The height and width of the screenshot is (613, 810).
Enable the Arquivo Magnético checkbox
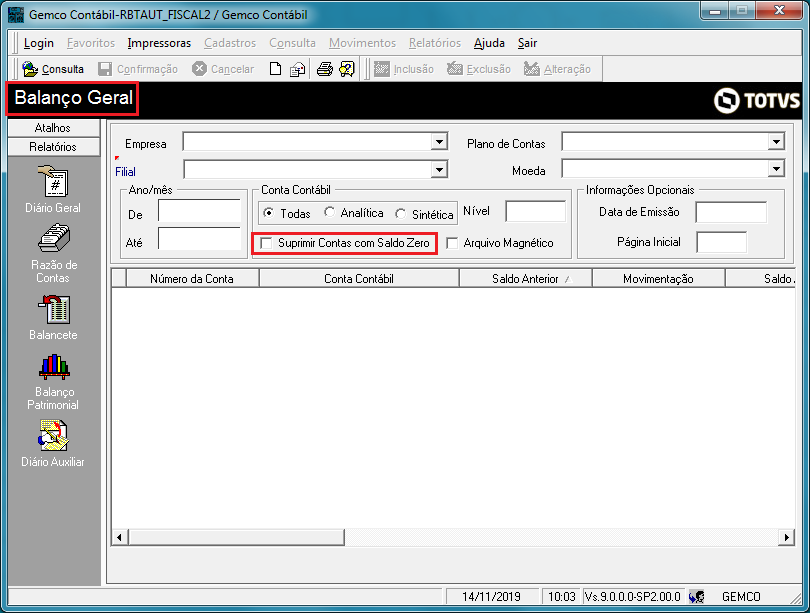pyautogui.click(x=452, y=243)
